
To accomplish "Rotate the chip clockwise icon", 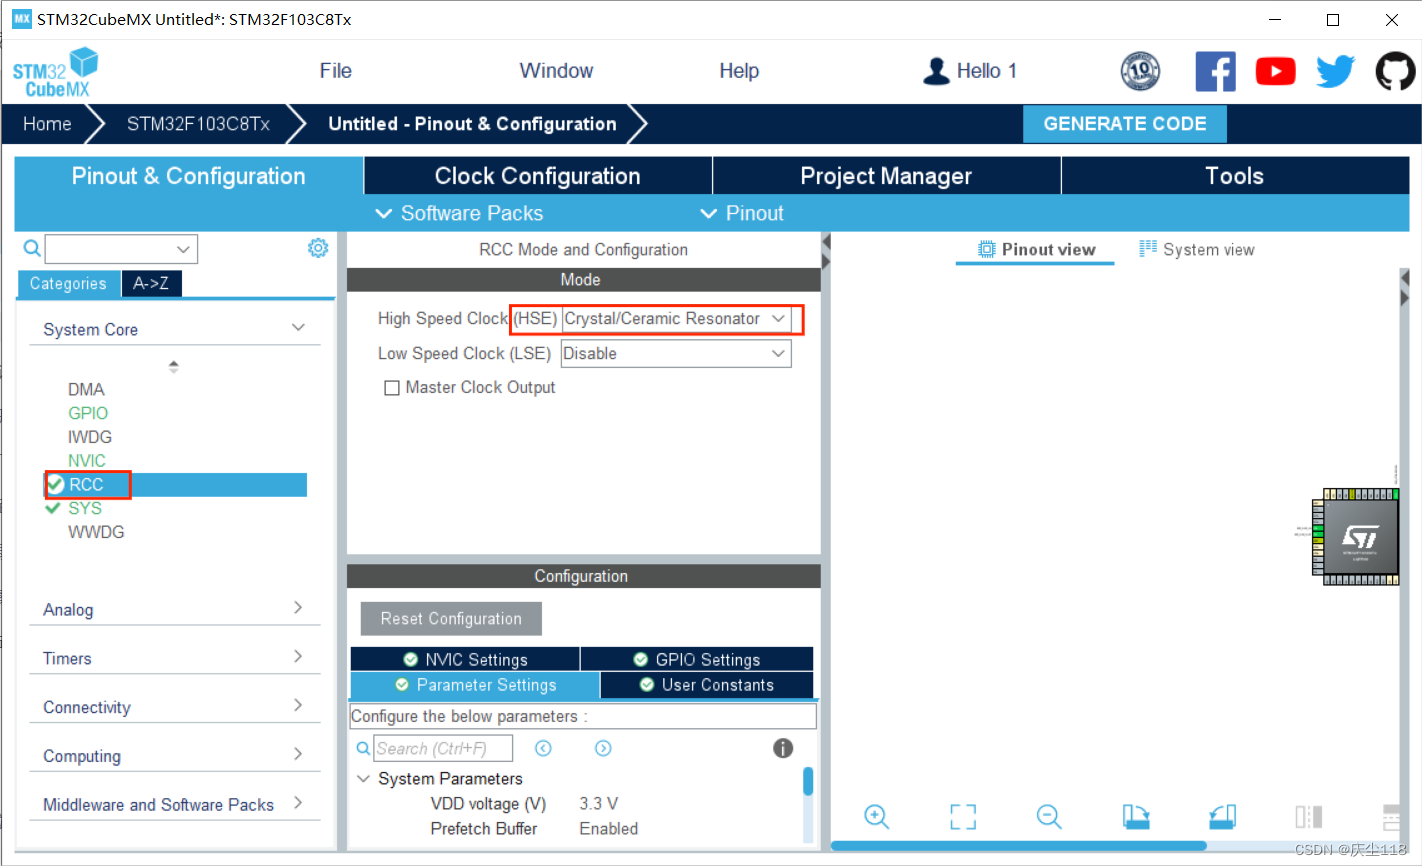I will coord(1136,816).
